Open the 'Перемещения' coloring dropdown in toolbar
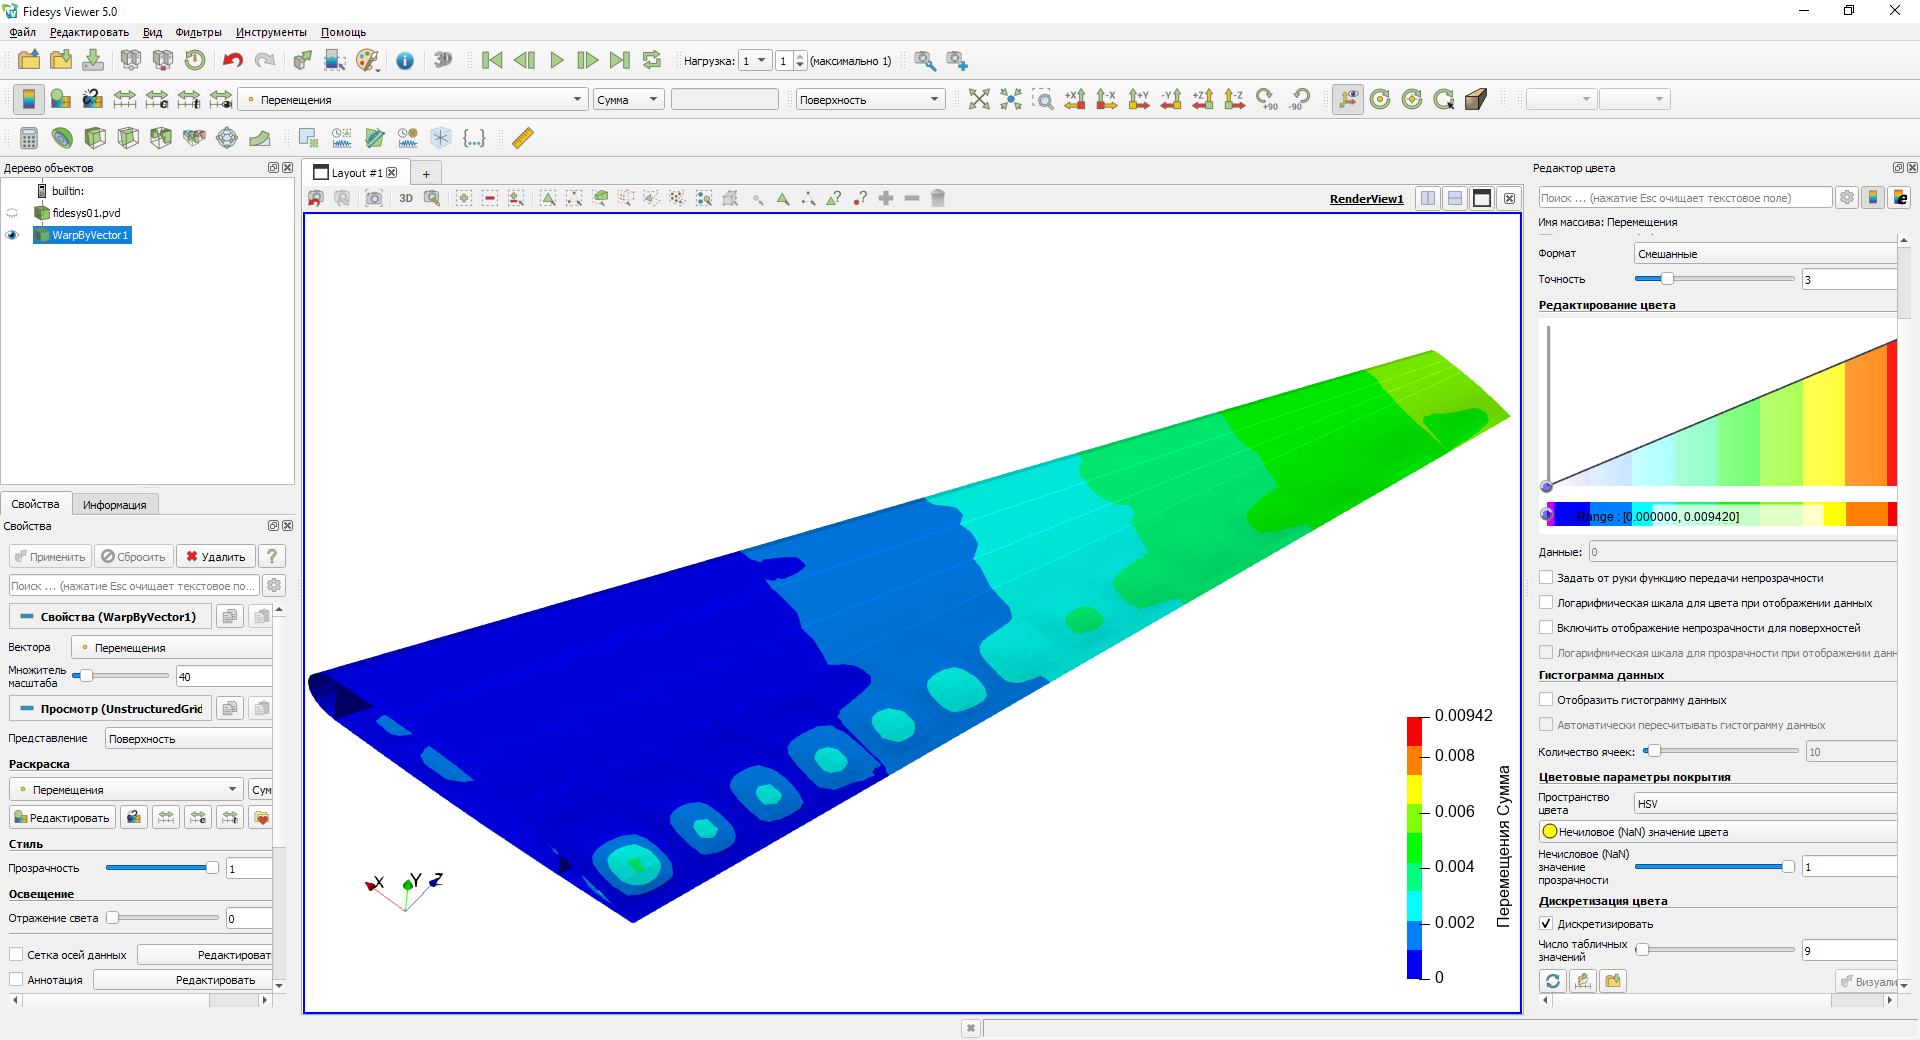 pos(414,99)
